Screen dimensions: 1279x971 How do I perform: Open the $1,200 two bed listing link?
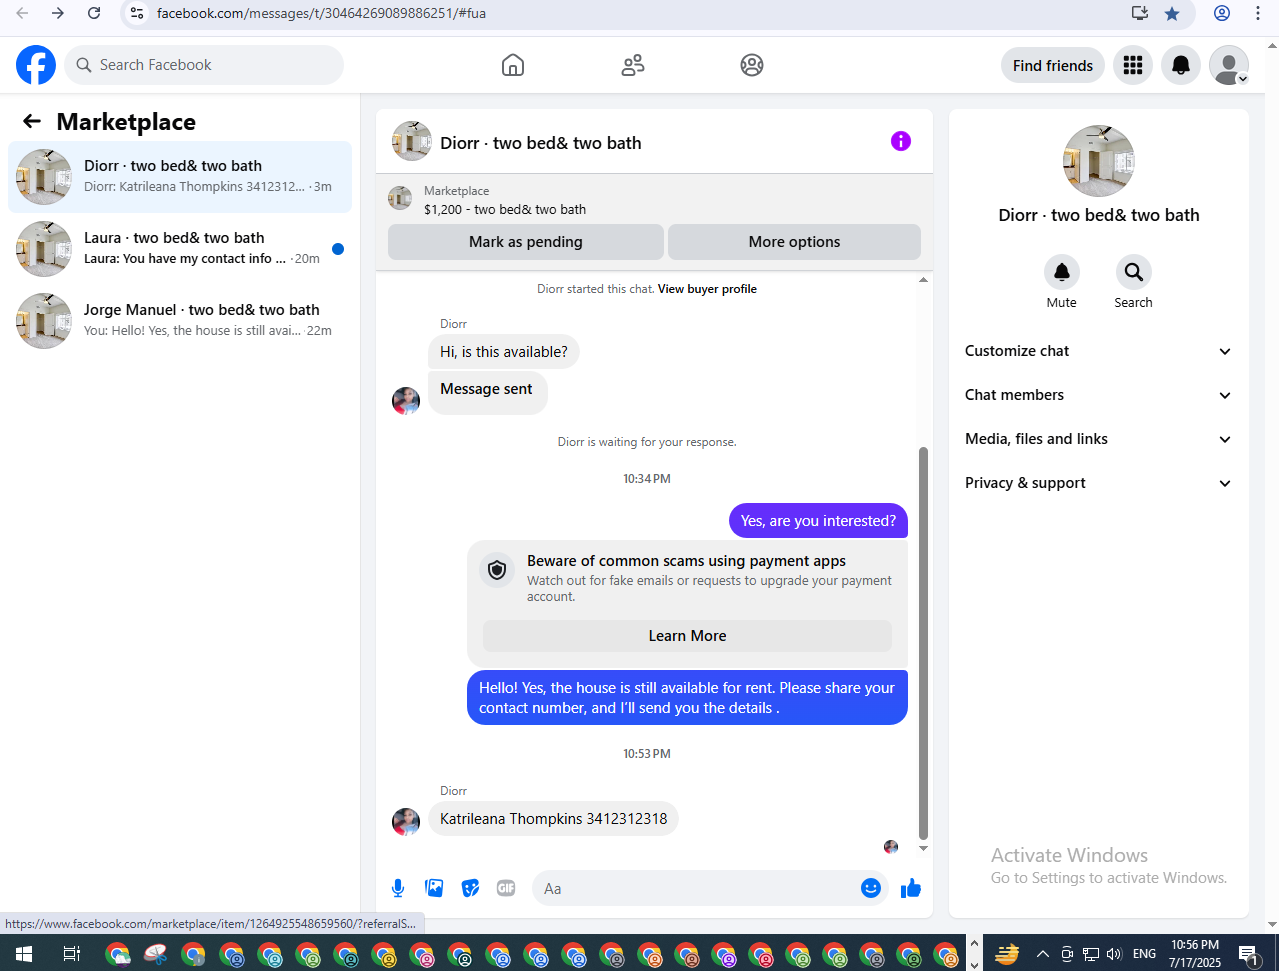click(505, 209)
